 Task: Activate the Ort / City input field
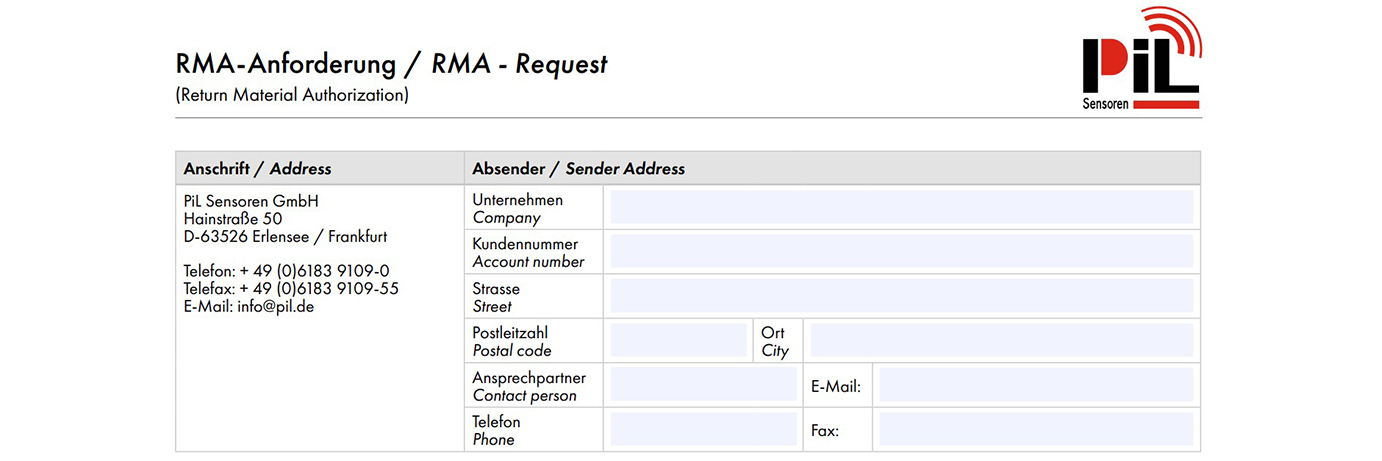click(1001, 341)
